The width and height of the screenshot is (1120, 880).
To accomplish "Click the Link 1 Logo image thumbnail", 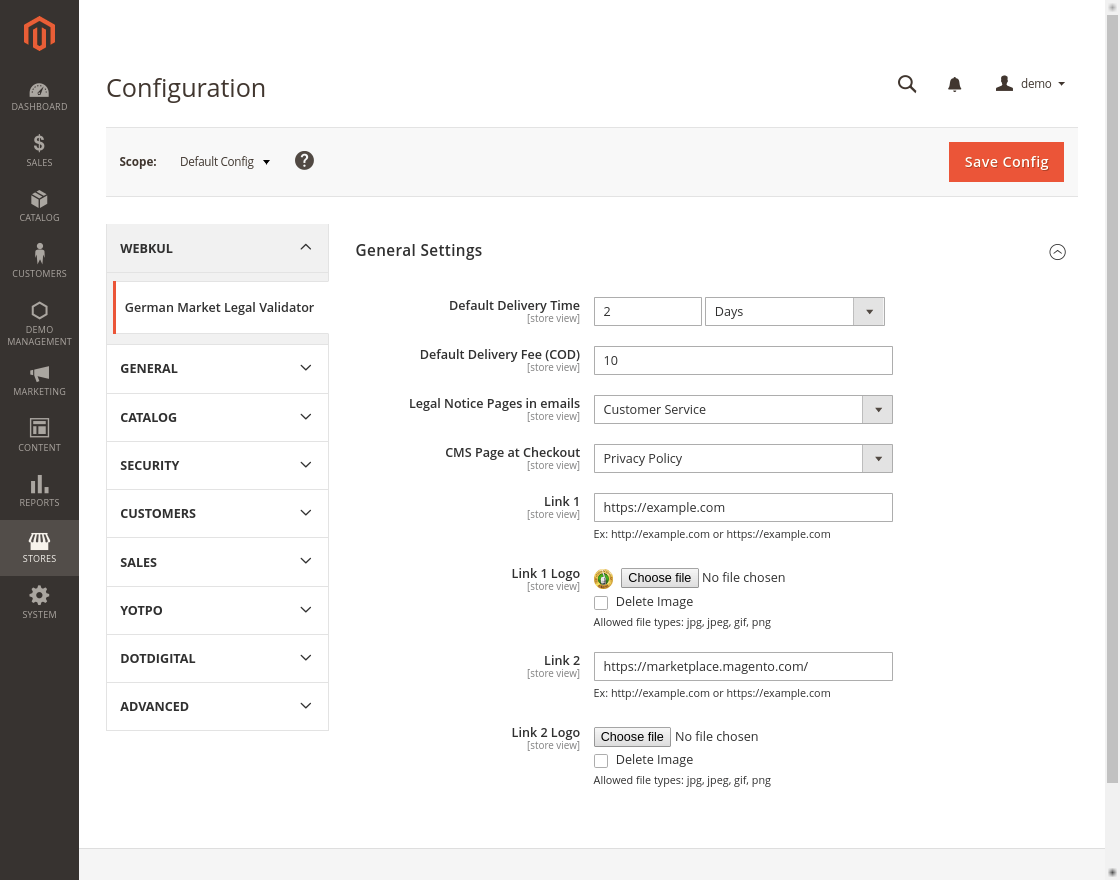I will [604, 579].
